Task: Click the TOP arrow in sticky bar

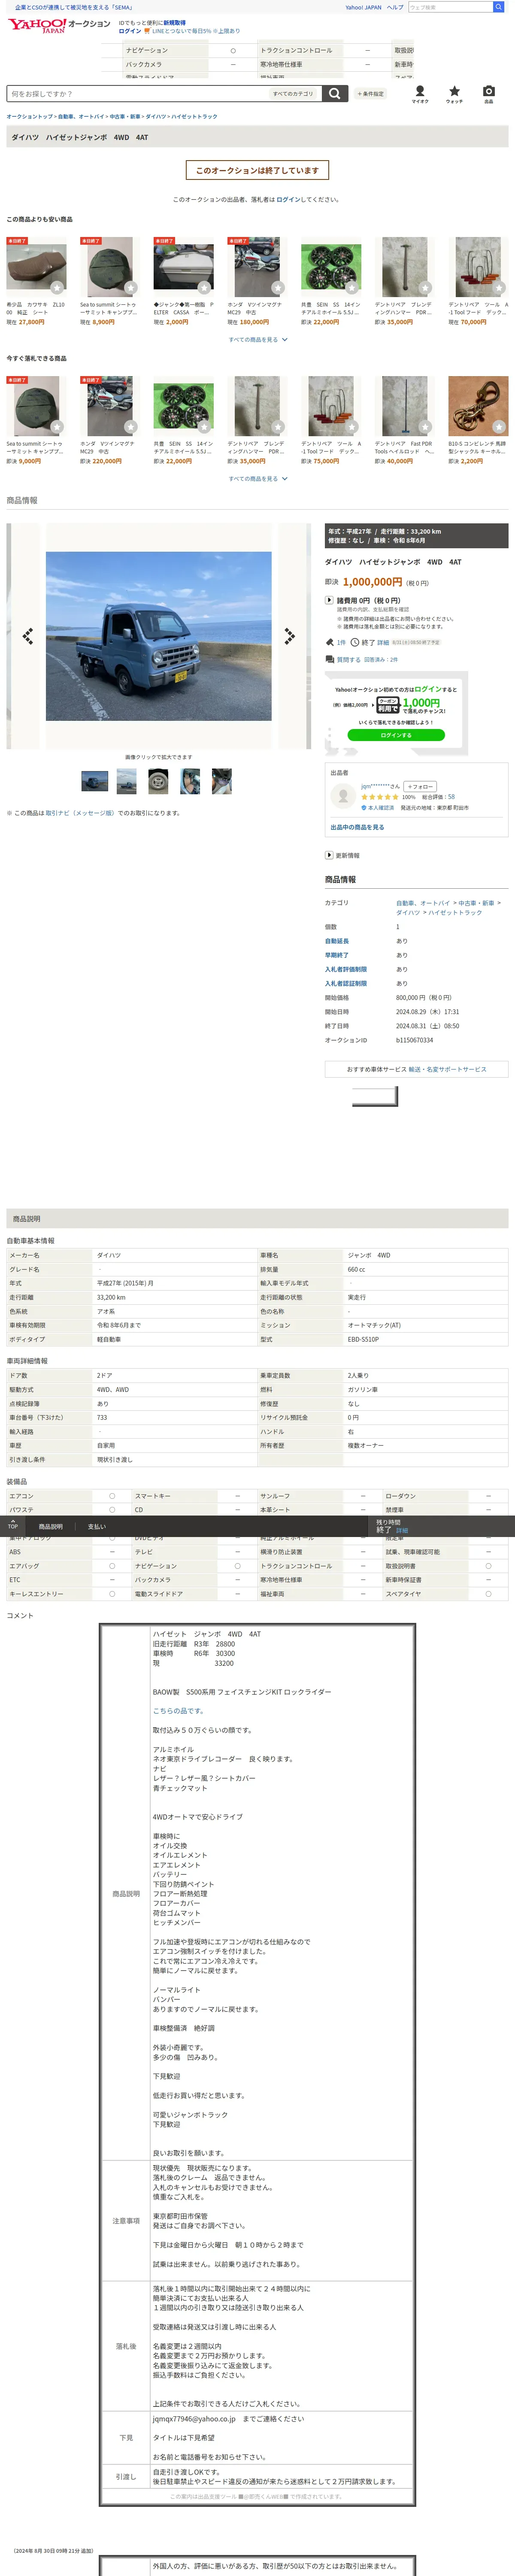Action: (12, 1525)
